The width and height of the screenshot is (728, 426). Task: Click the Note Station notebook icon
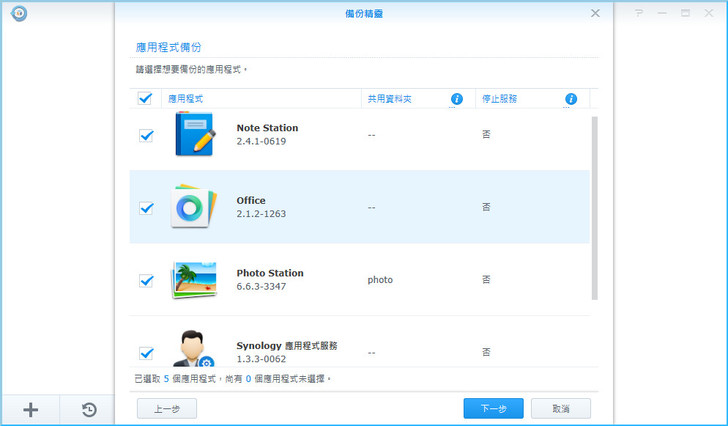pyautogui.click(x=194, y=134)
